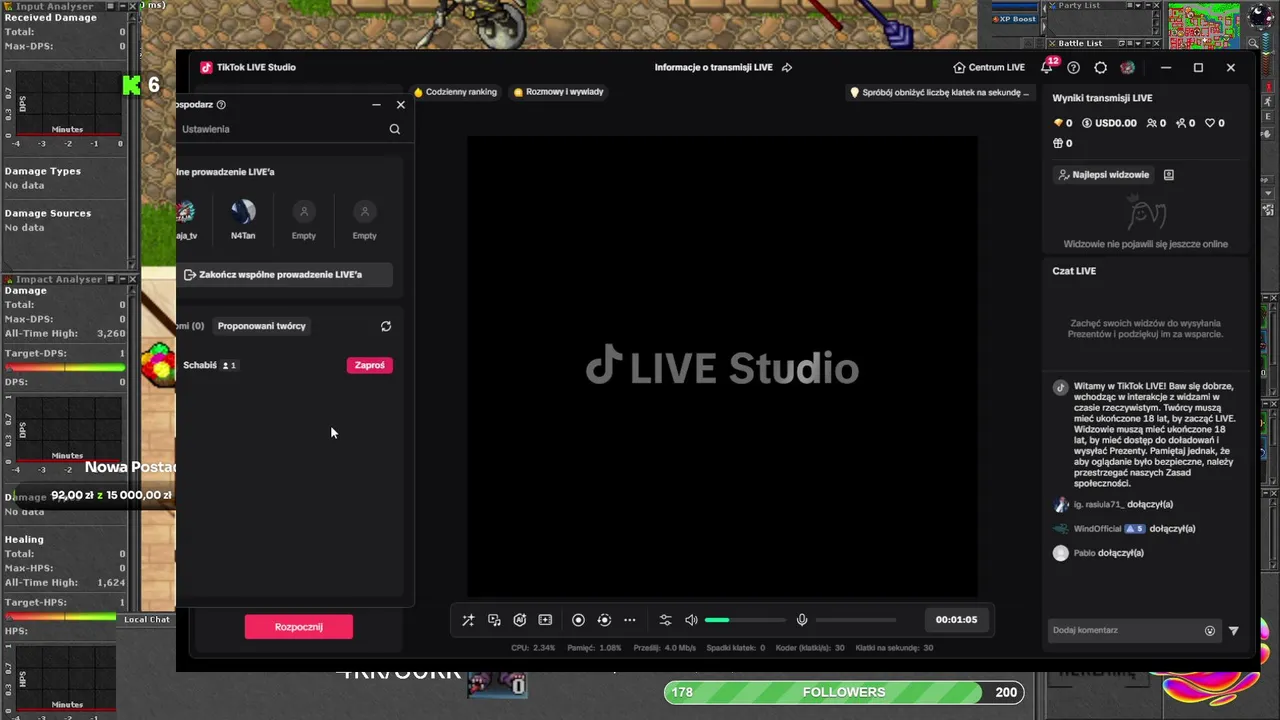The width and height of the screenshot is (1280, 720).
Task: Click WindOfficial in chat
Action: point(1098,529)
